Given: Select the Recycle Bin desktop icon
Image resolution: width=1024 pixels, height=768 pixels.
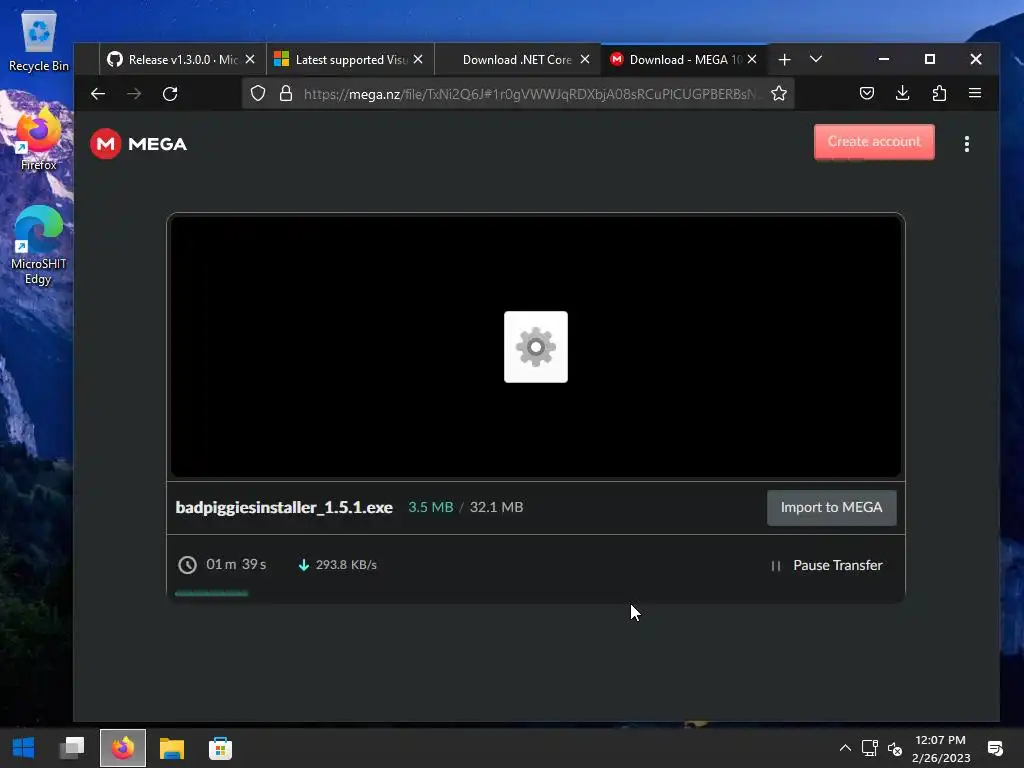Looking at the screenshot, I should pyautogui.click(x=39, y=41).
